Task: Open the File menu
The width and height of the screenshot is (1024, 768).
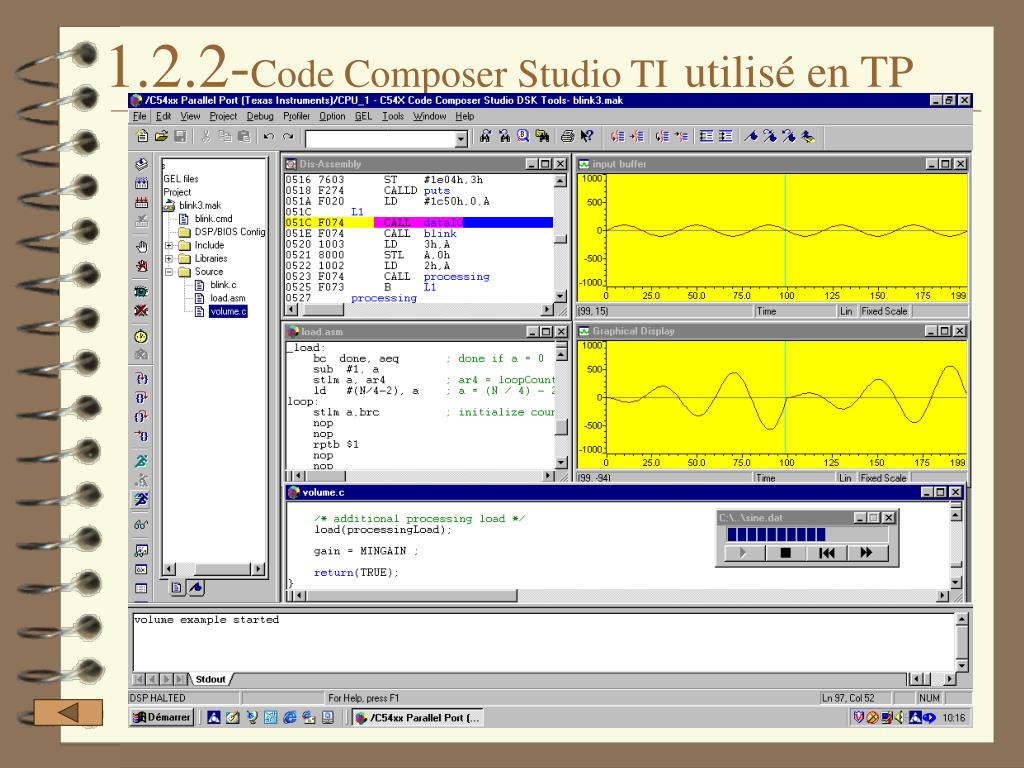Action: tap(140, 116)
